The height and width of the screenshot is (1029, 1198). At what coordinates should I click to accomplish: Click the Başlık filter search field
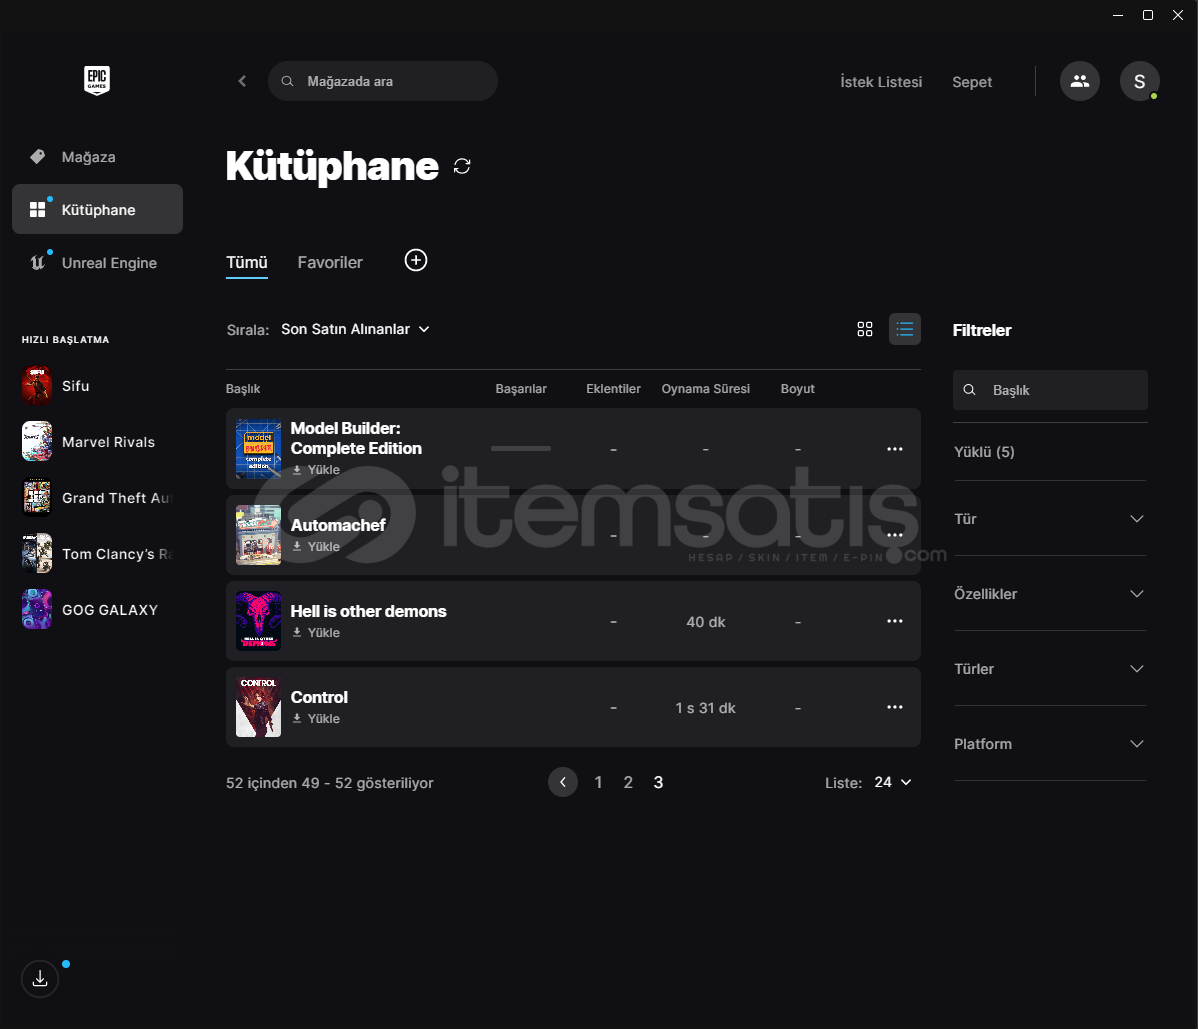coord(1050,390)
